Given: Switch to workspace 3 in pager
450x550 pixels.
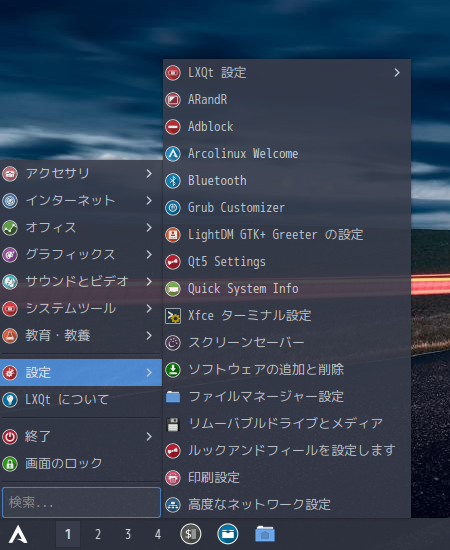Looking at the screenshot, I should [x=128, y=534].
